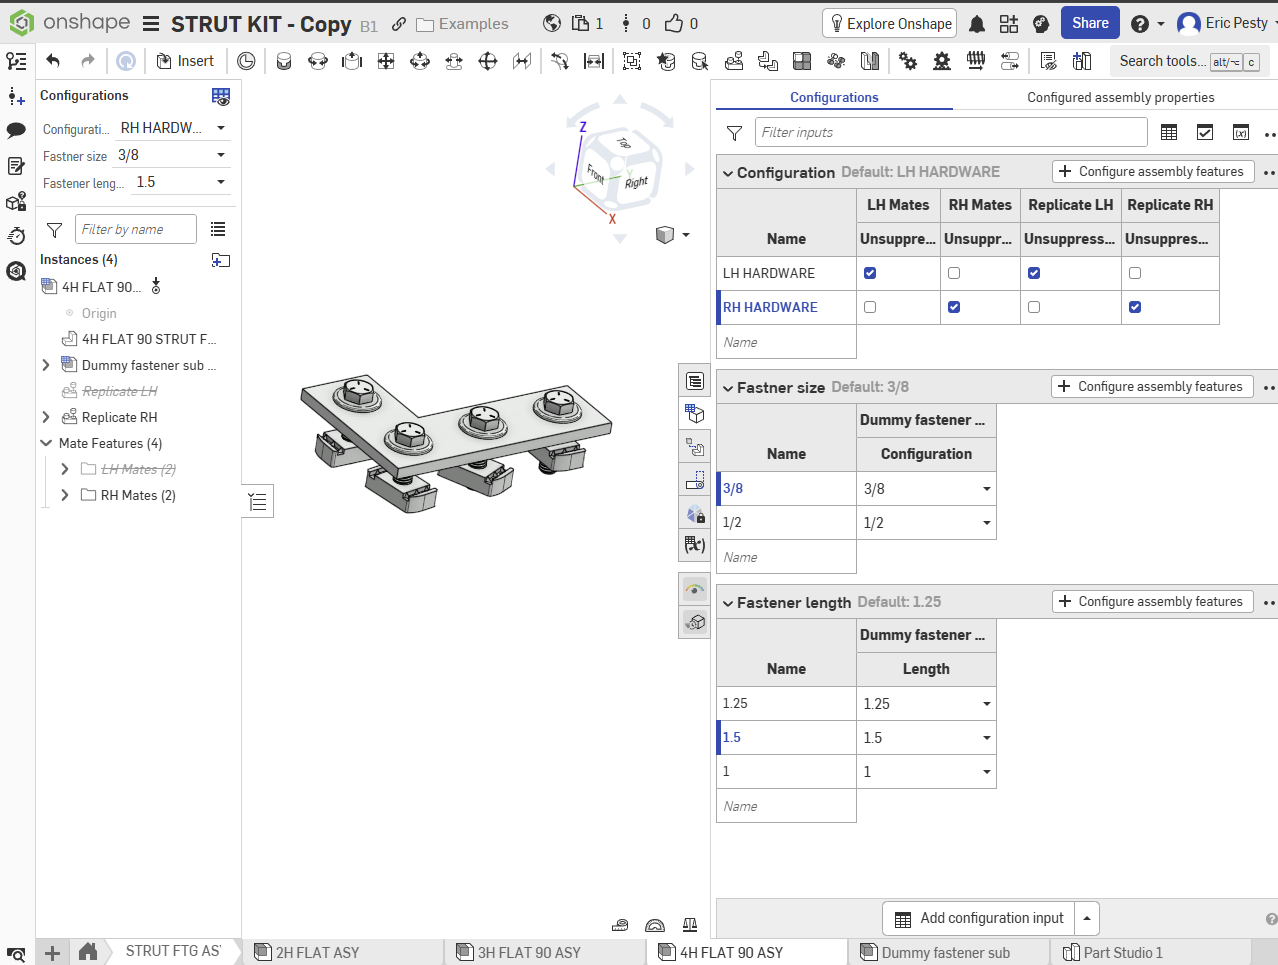
Task: Open the Examples folder link
Action: pos(463,24)
